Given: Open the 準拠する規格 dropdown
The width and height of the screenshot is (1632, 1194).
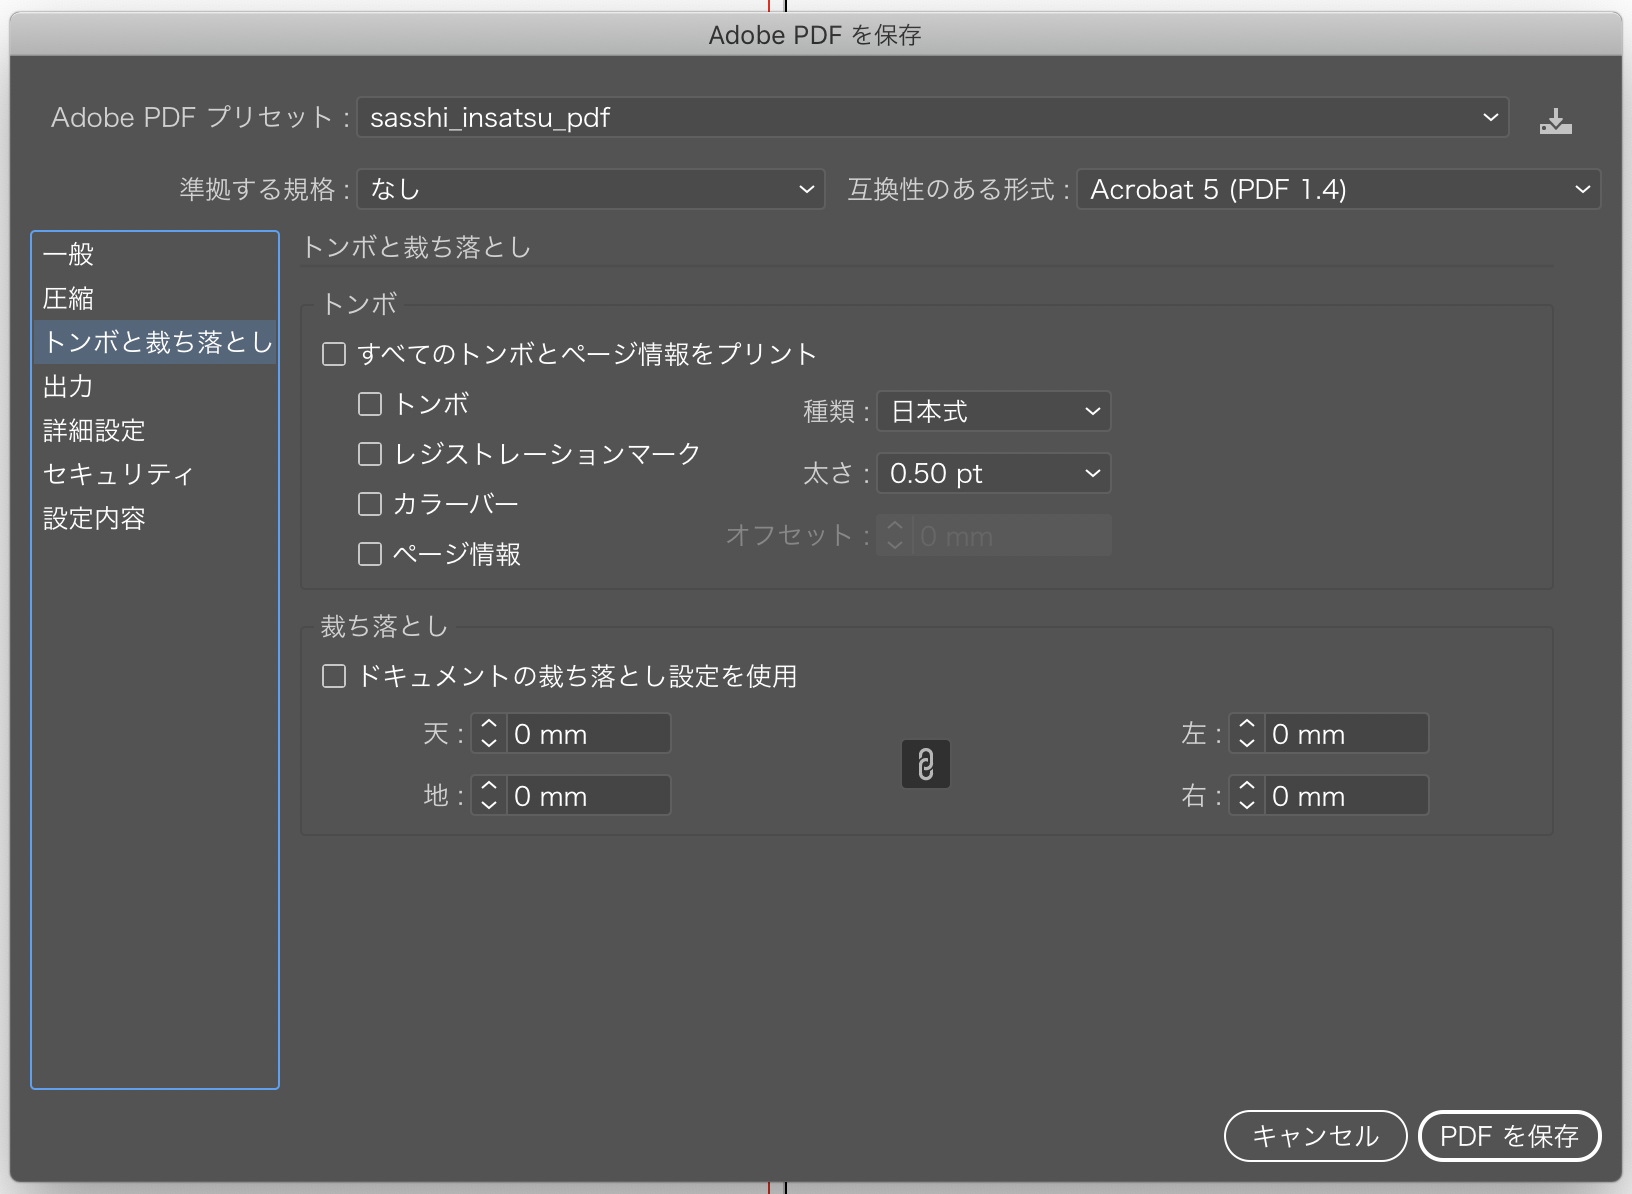Looking at the screenshot, I should tap(591, 189).
